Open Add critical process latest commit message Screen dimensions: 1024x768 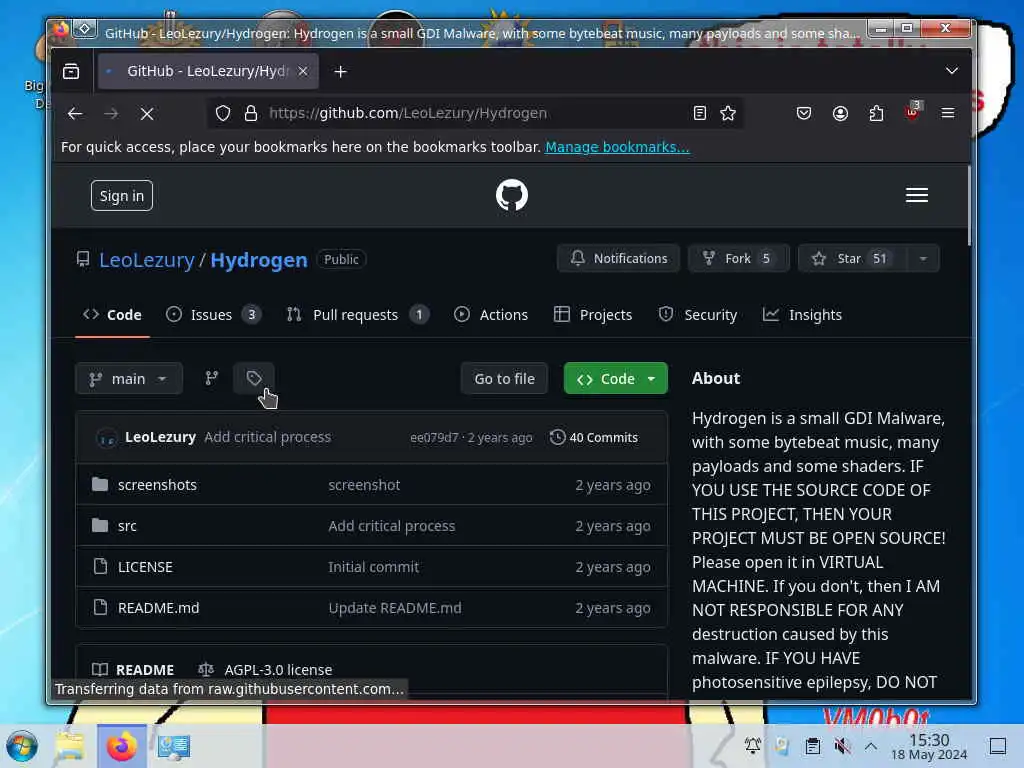pyautogui.click(x=268, y=437)
